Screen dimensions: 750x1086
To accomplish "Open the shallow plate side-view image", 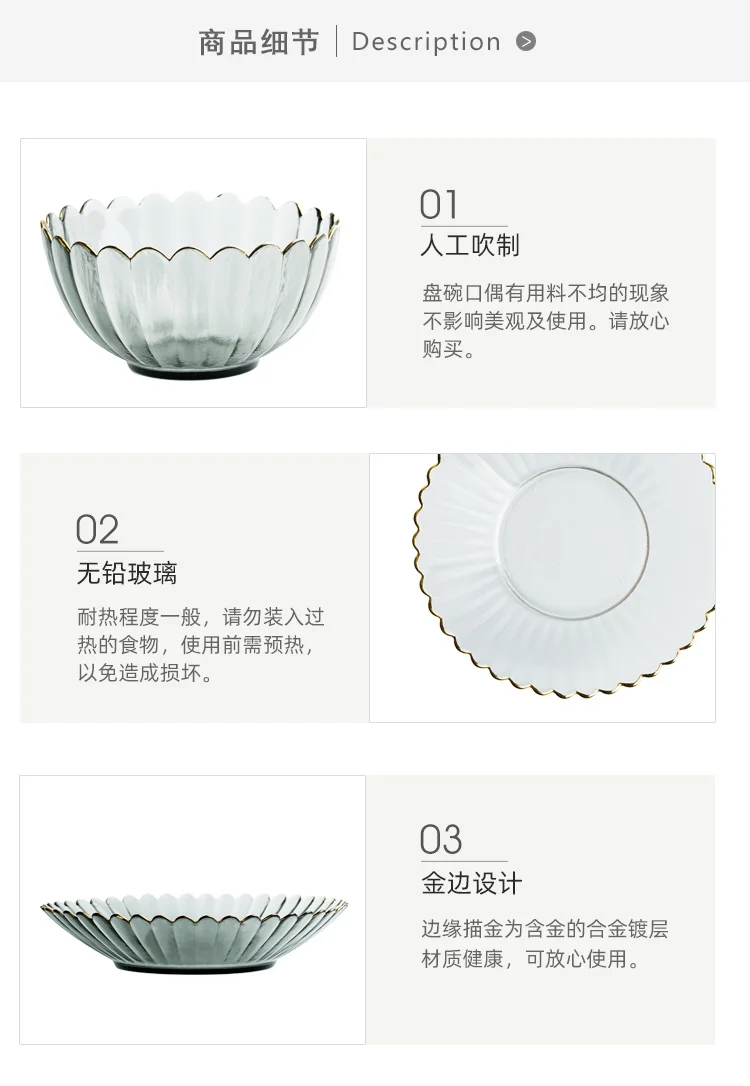I will 193,909.
